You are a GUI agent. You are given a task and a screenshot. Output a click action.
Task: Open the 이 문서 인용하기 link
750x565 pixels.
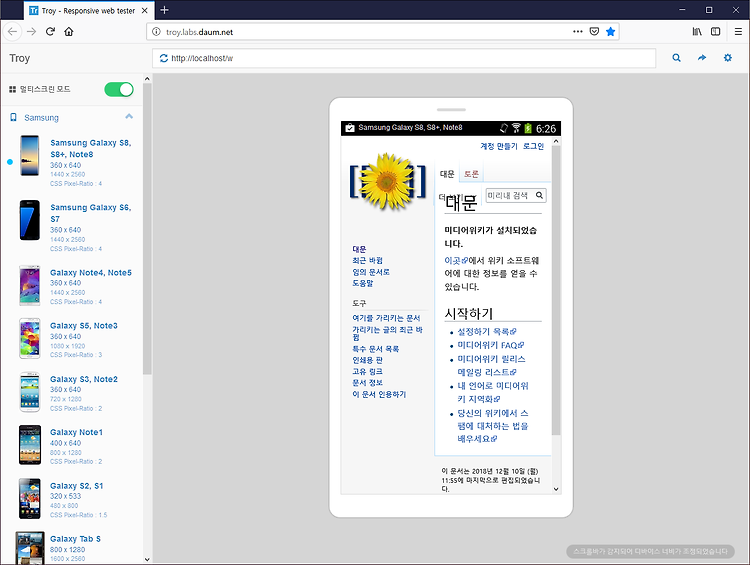click(x=379, y=394)
